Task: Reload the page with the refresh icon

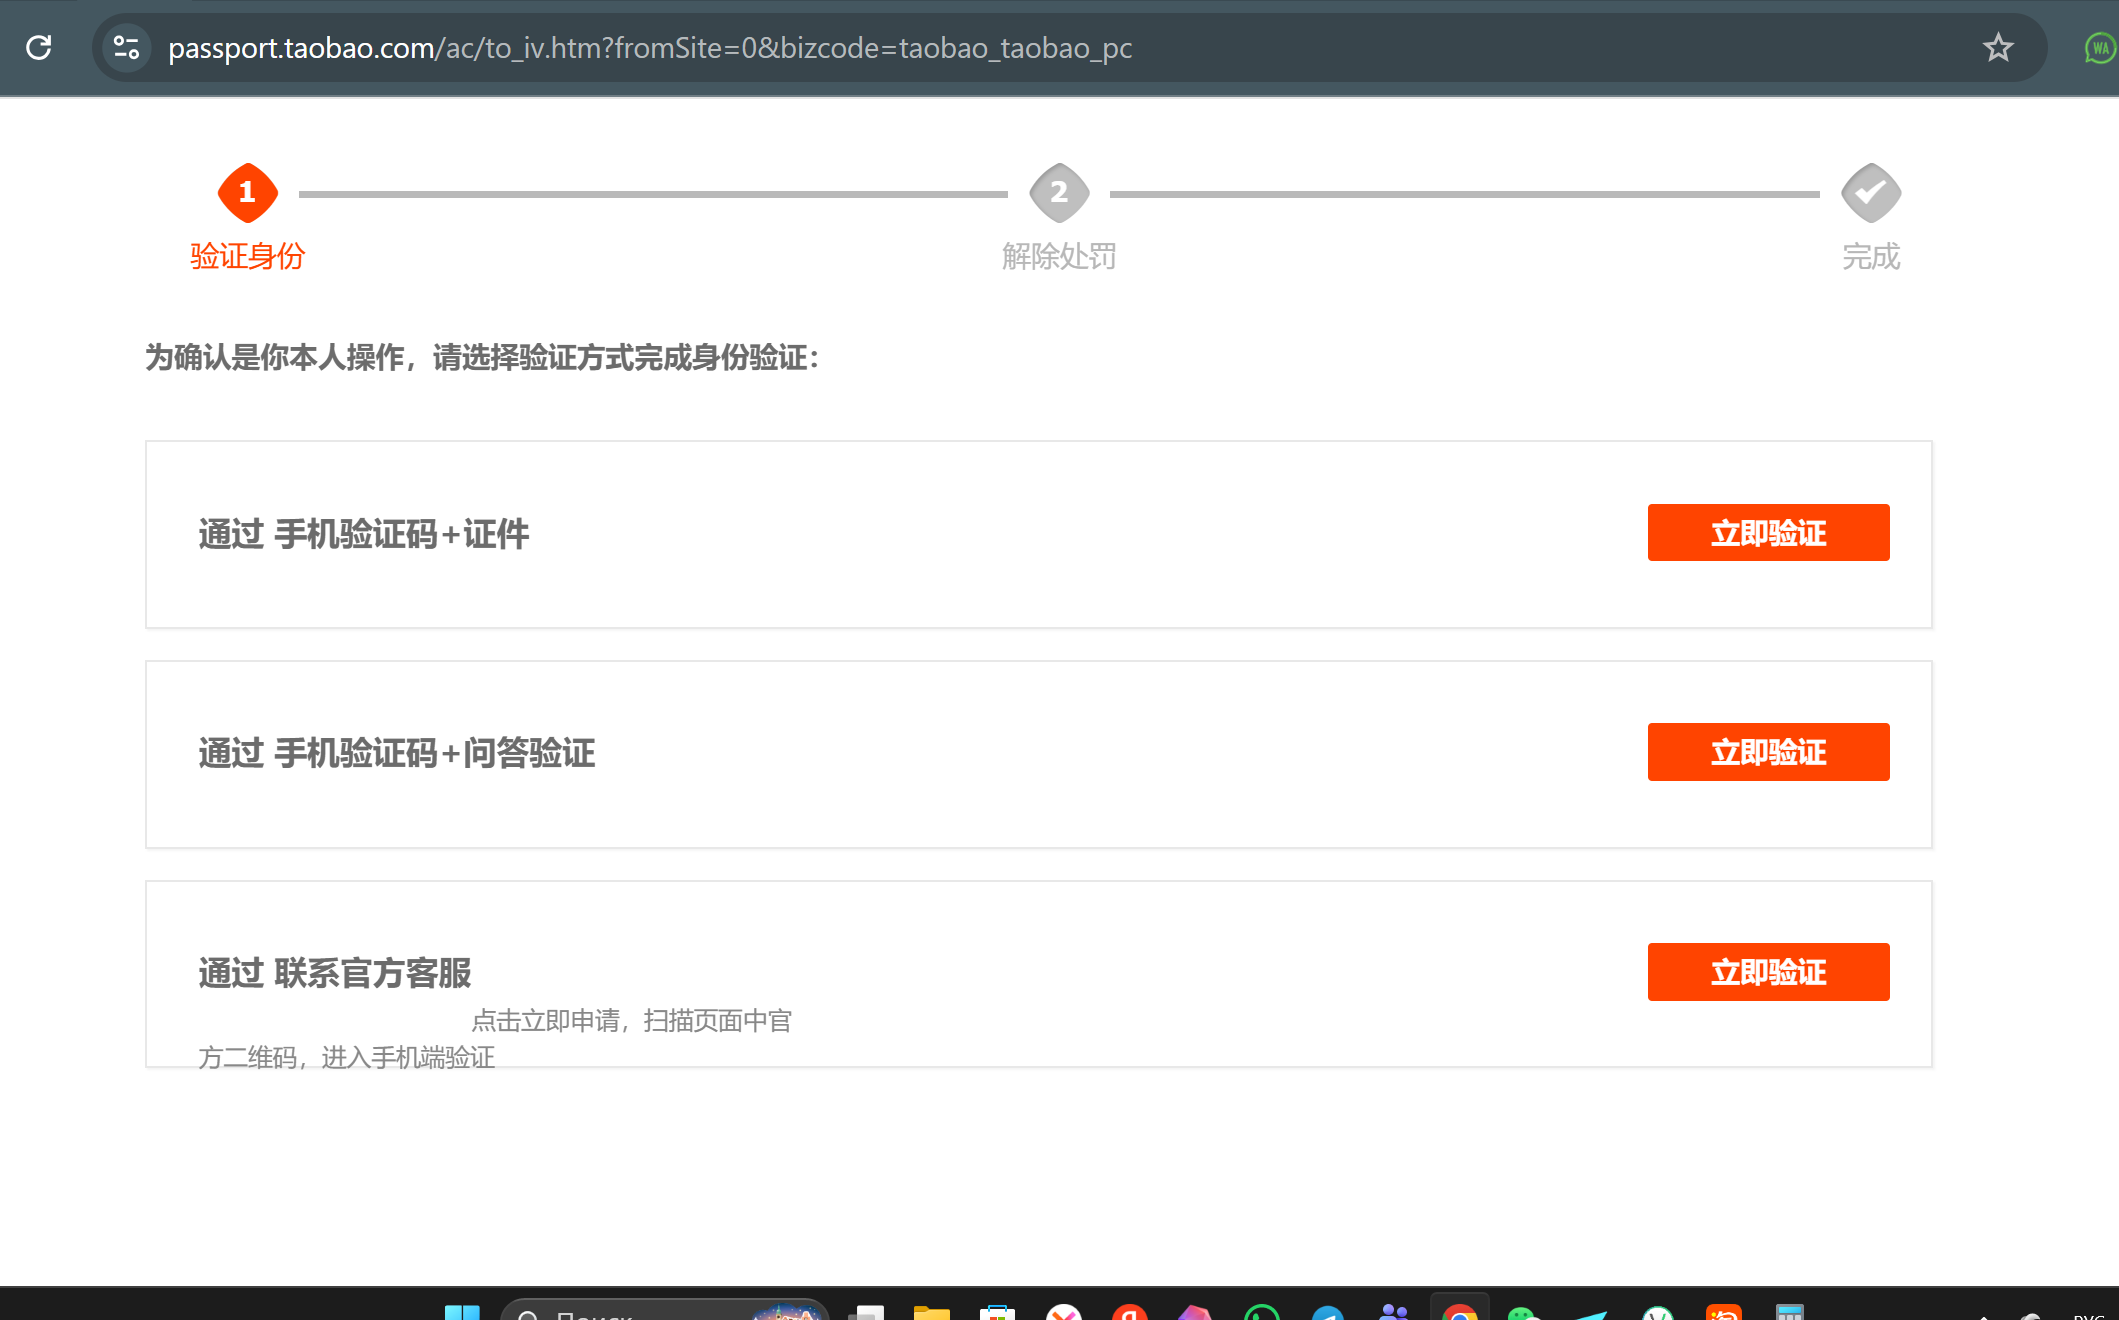Action: [39, 47]
